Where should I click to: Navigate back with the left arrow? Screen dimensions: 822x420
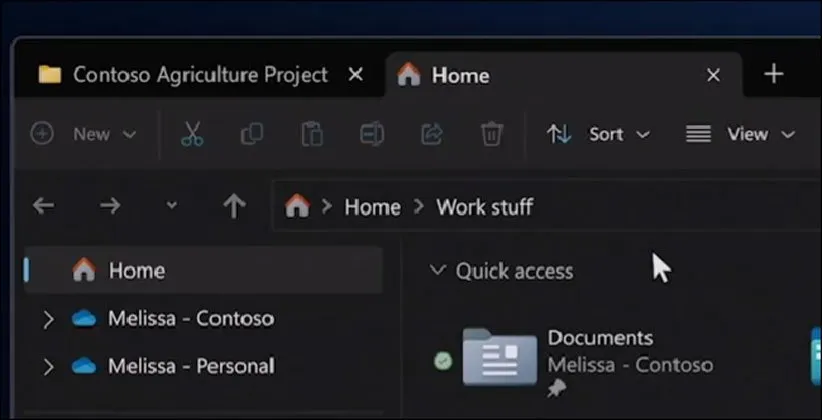pos(43,206)
